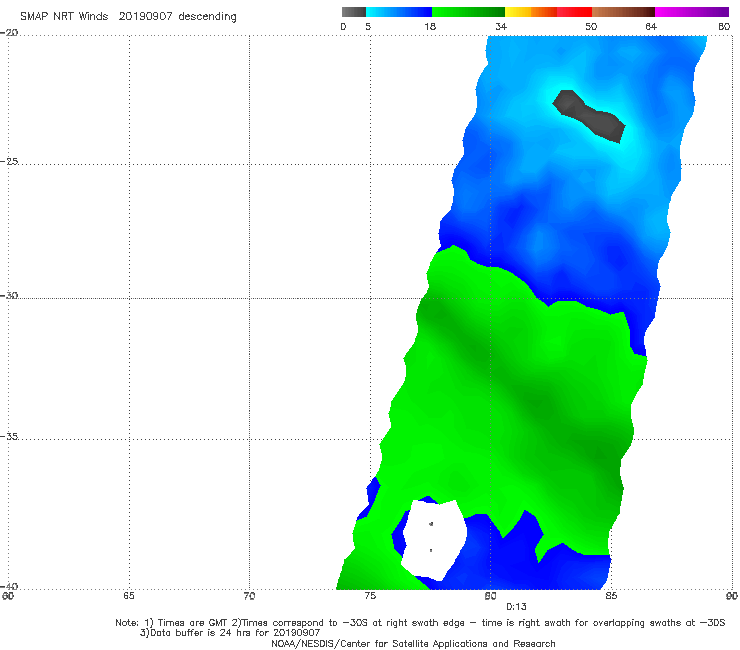Click the date "20190907" in the title

click(x=145, y=17)
